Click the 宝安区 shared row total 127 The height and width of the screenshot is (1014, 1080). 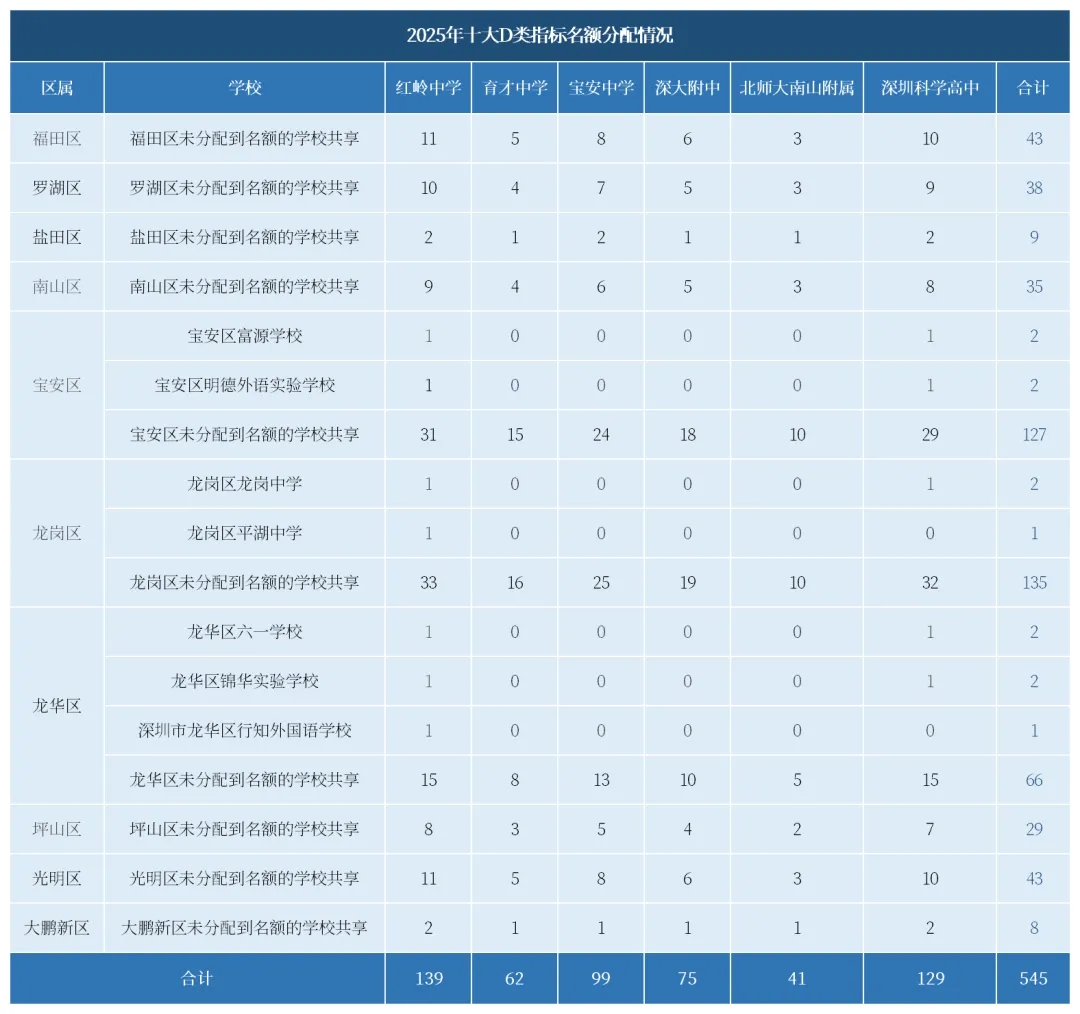pyautogui.click(x=1034, y=435)
